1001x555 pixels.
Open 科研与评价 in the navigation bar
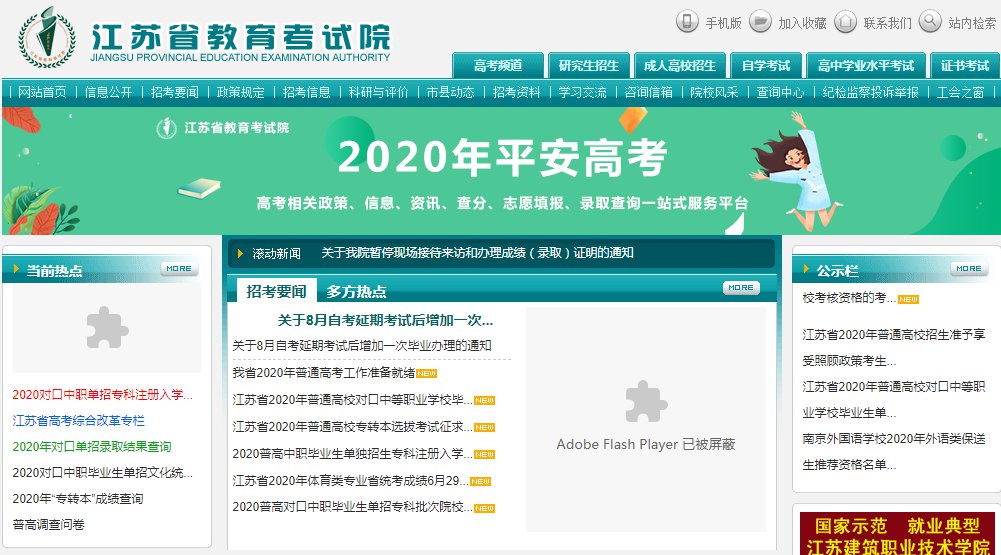tap(379, 93)
